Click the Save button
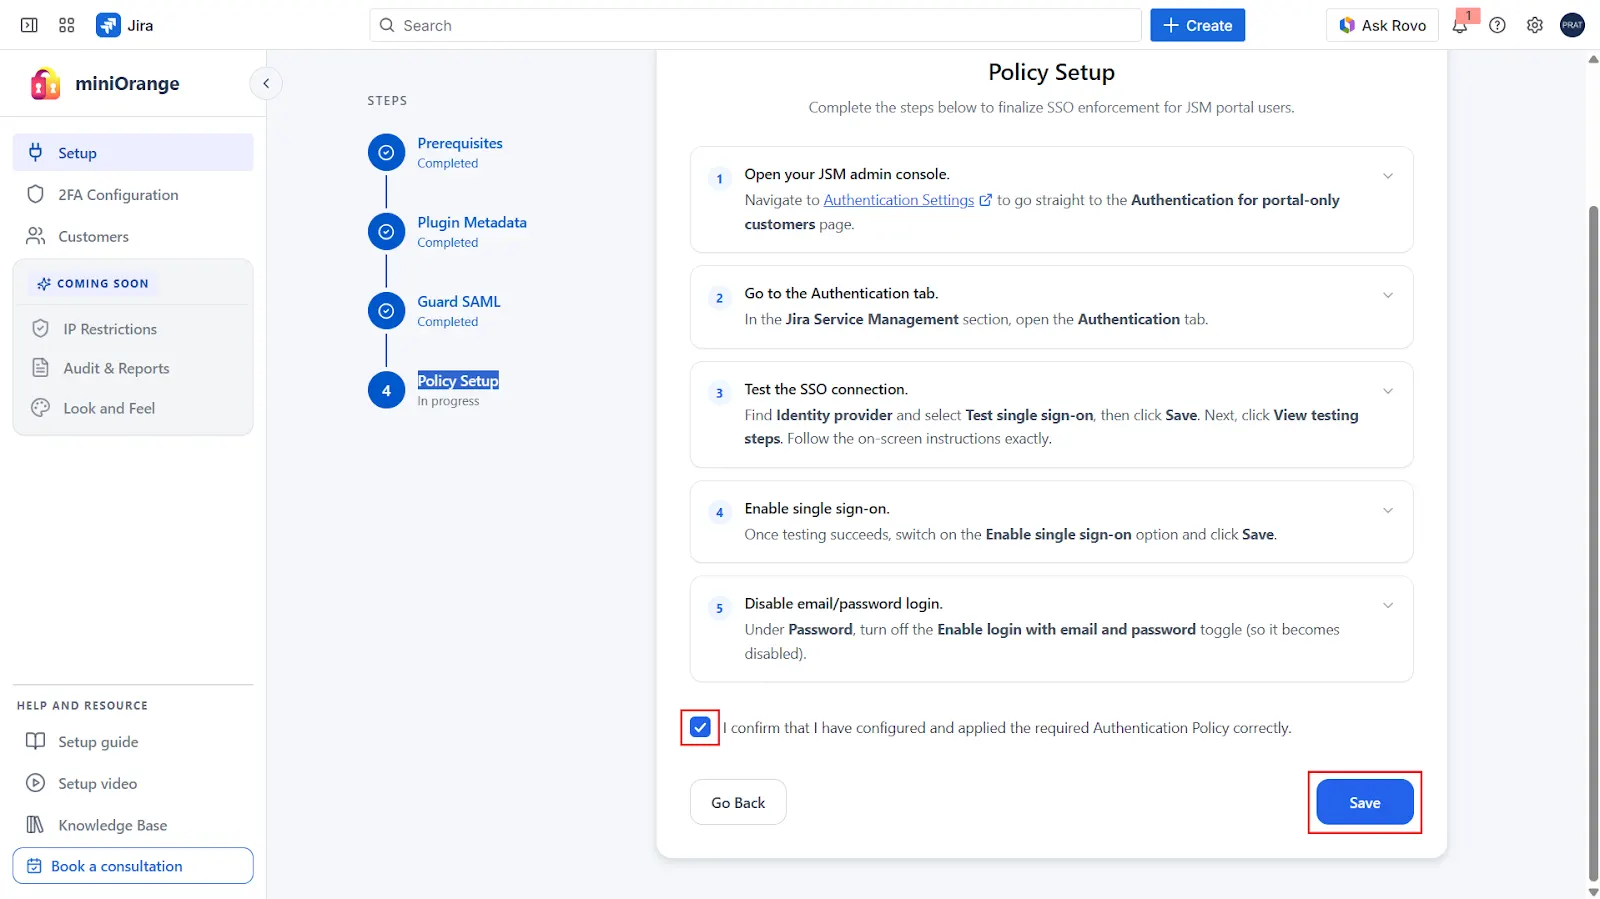The height and width of the screenshot is (899, 1600). click(1365, 802)
